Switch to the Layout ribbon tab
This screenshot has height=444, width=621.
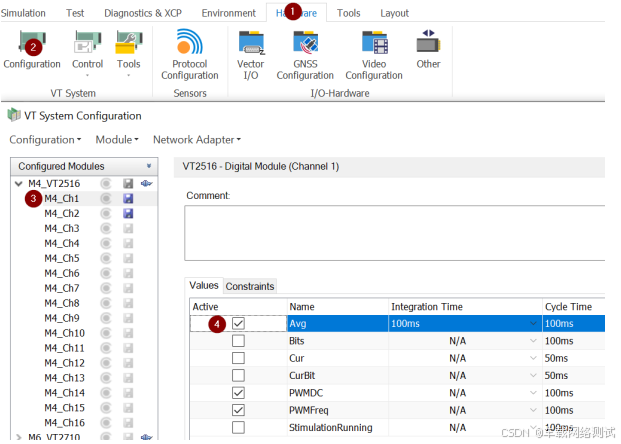[394, 13]
